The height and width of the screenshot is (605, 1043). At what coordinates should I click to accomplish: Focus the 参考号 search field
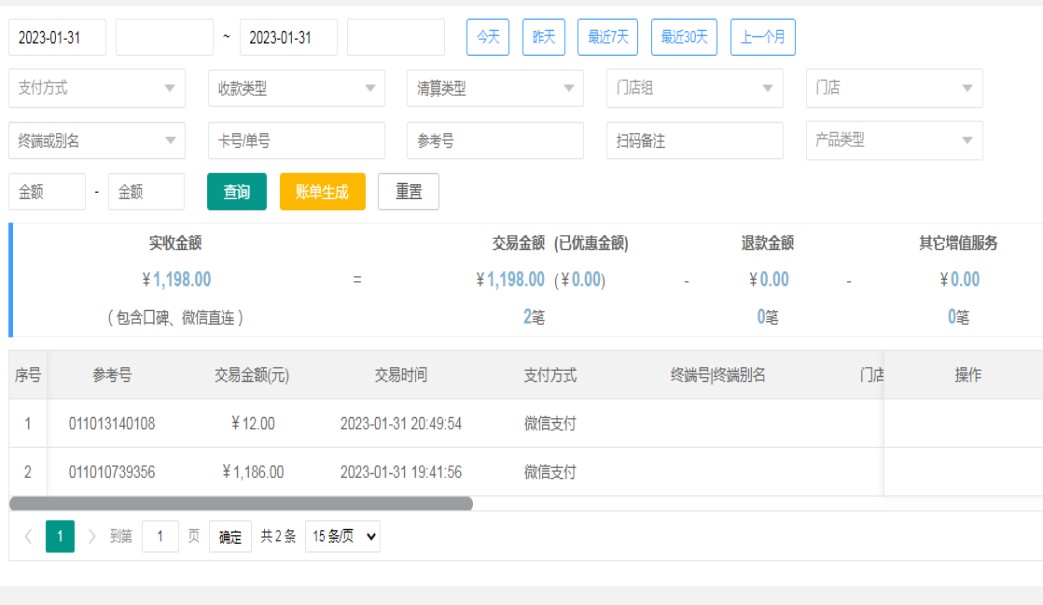tap(495, 141)
